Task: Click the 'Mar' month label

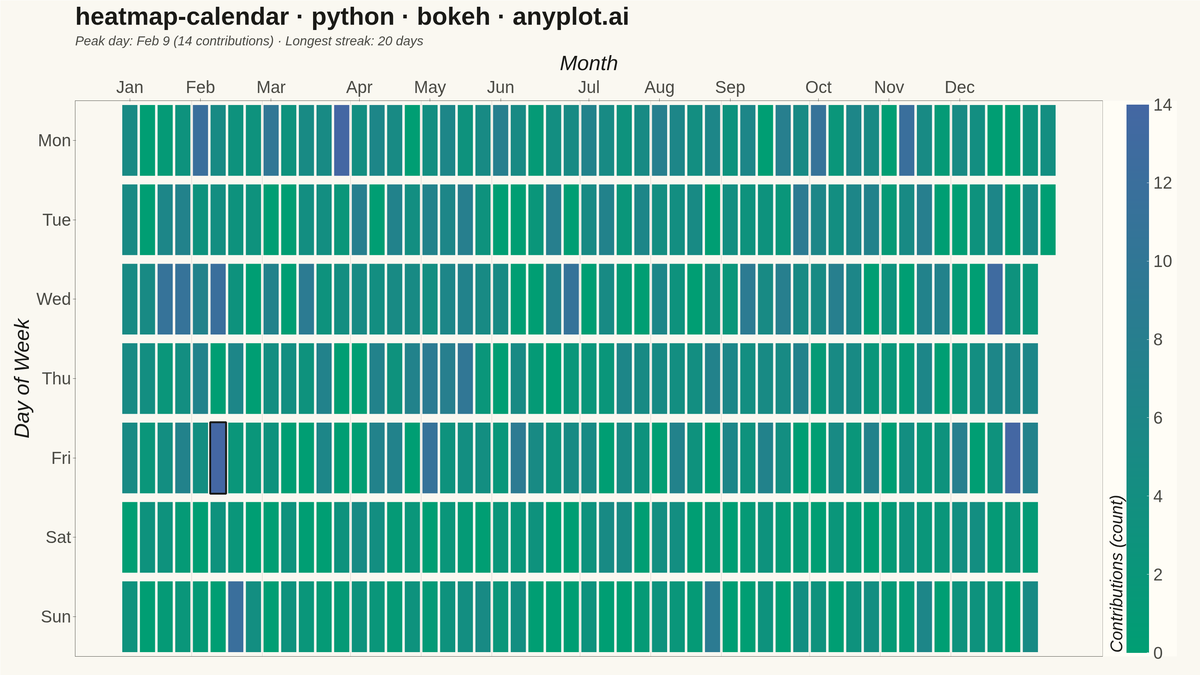Action: pyautogui.click(x=271, y=87)
